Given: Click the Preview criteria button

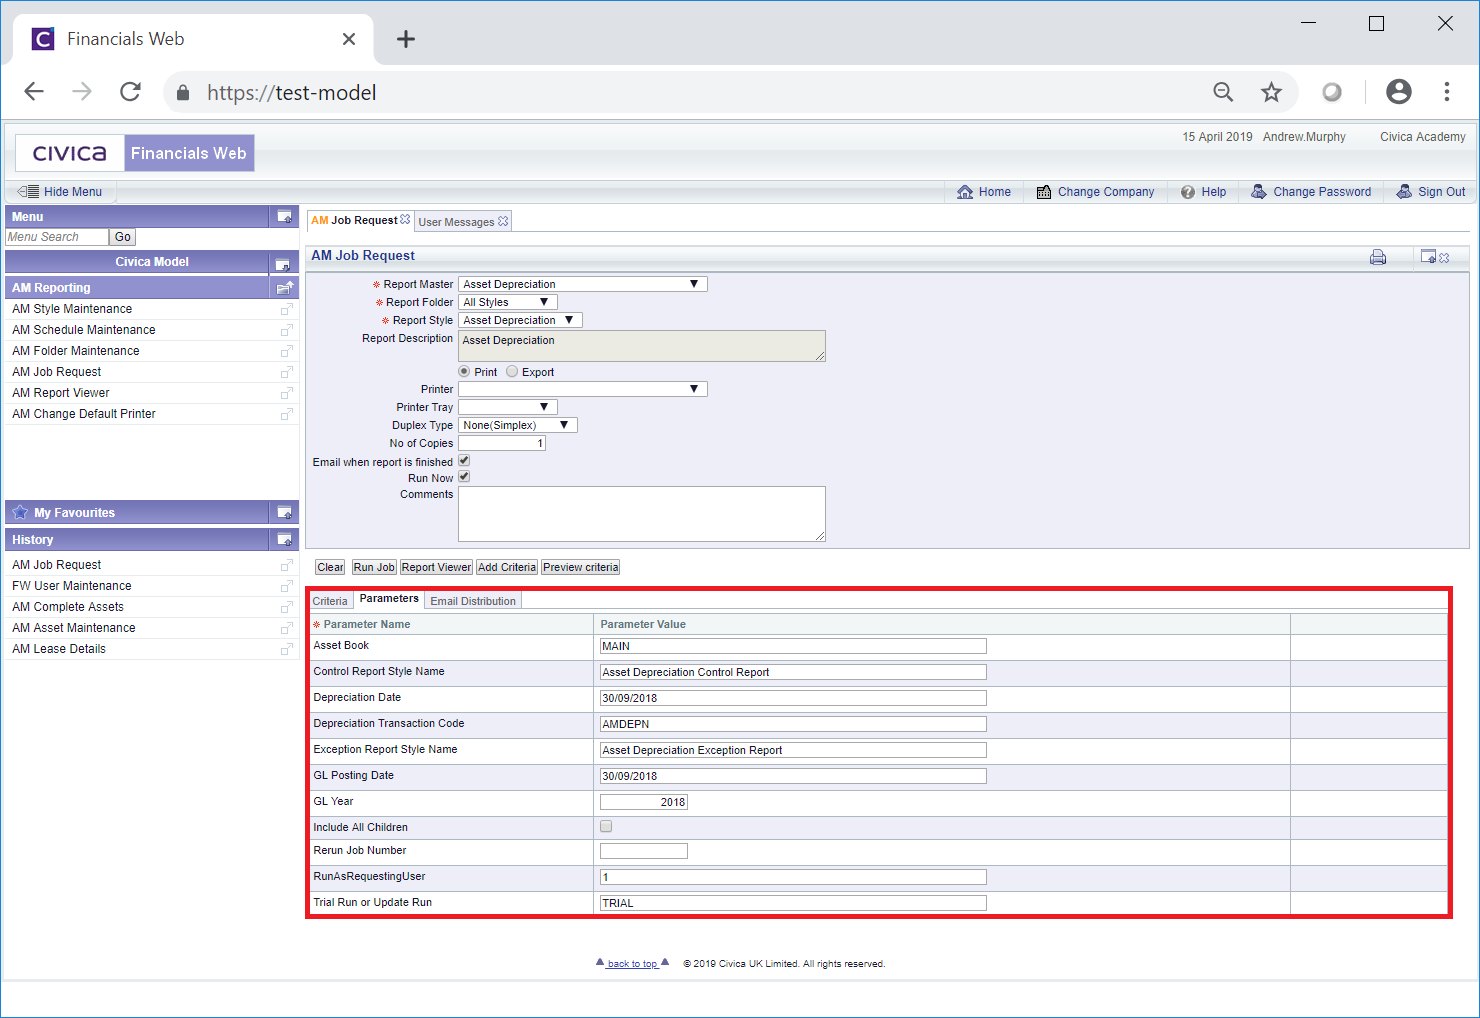Looking at the screenshot, I should coord(581,567).
